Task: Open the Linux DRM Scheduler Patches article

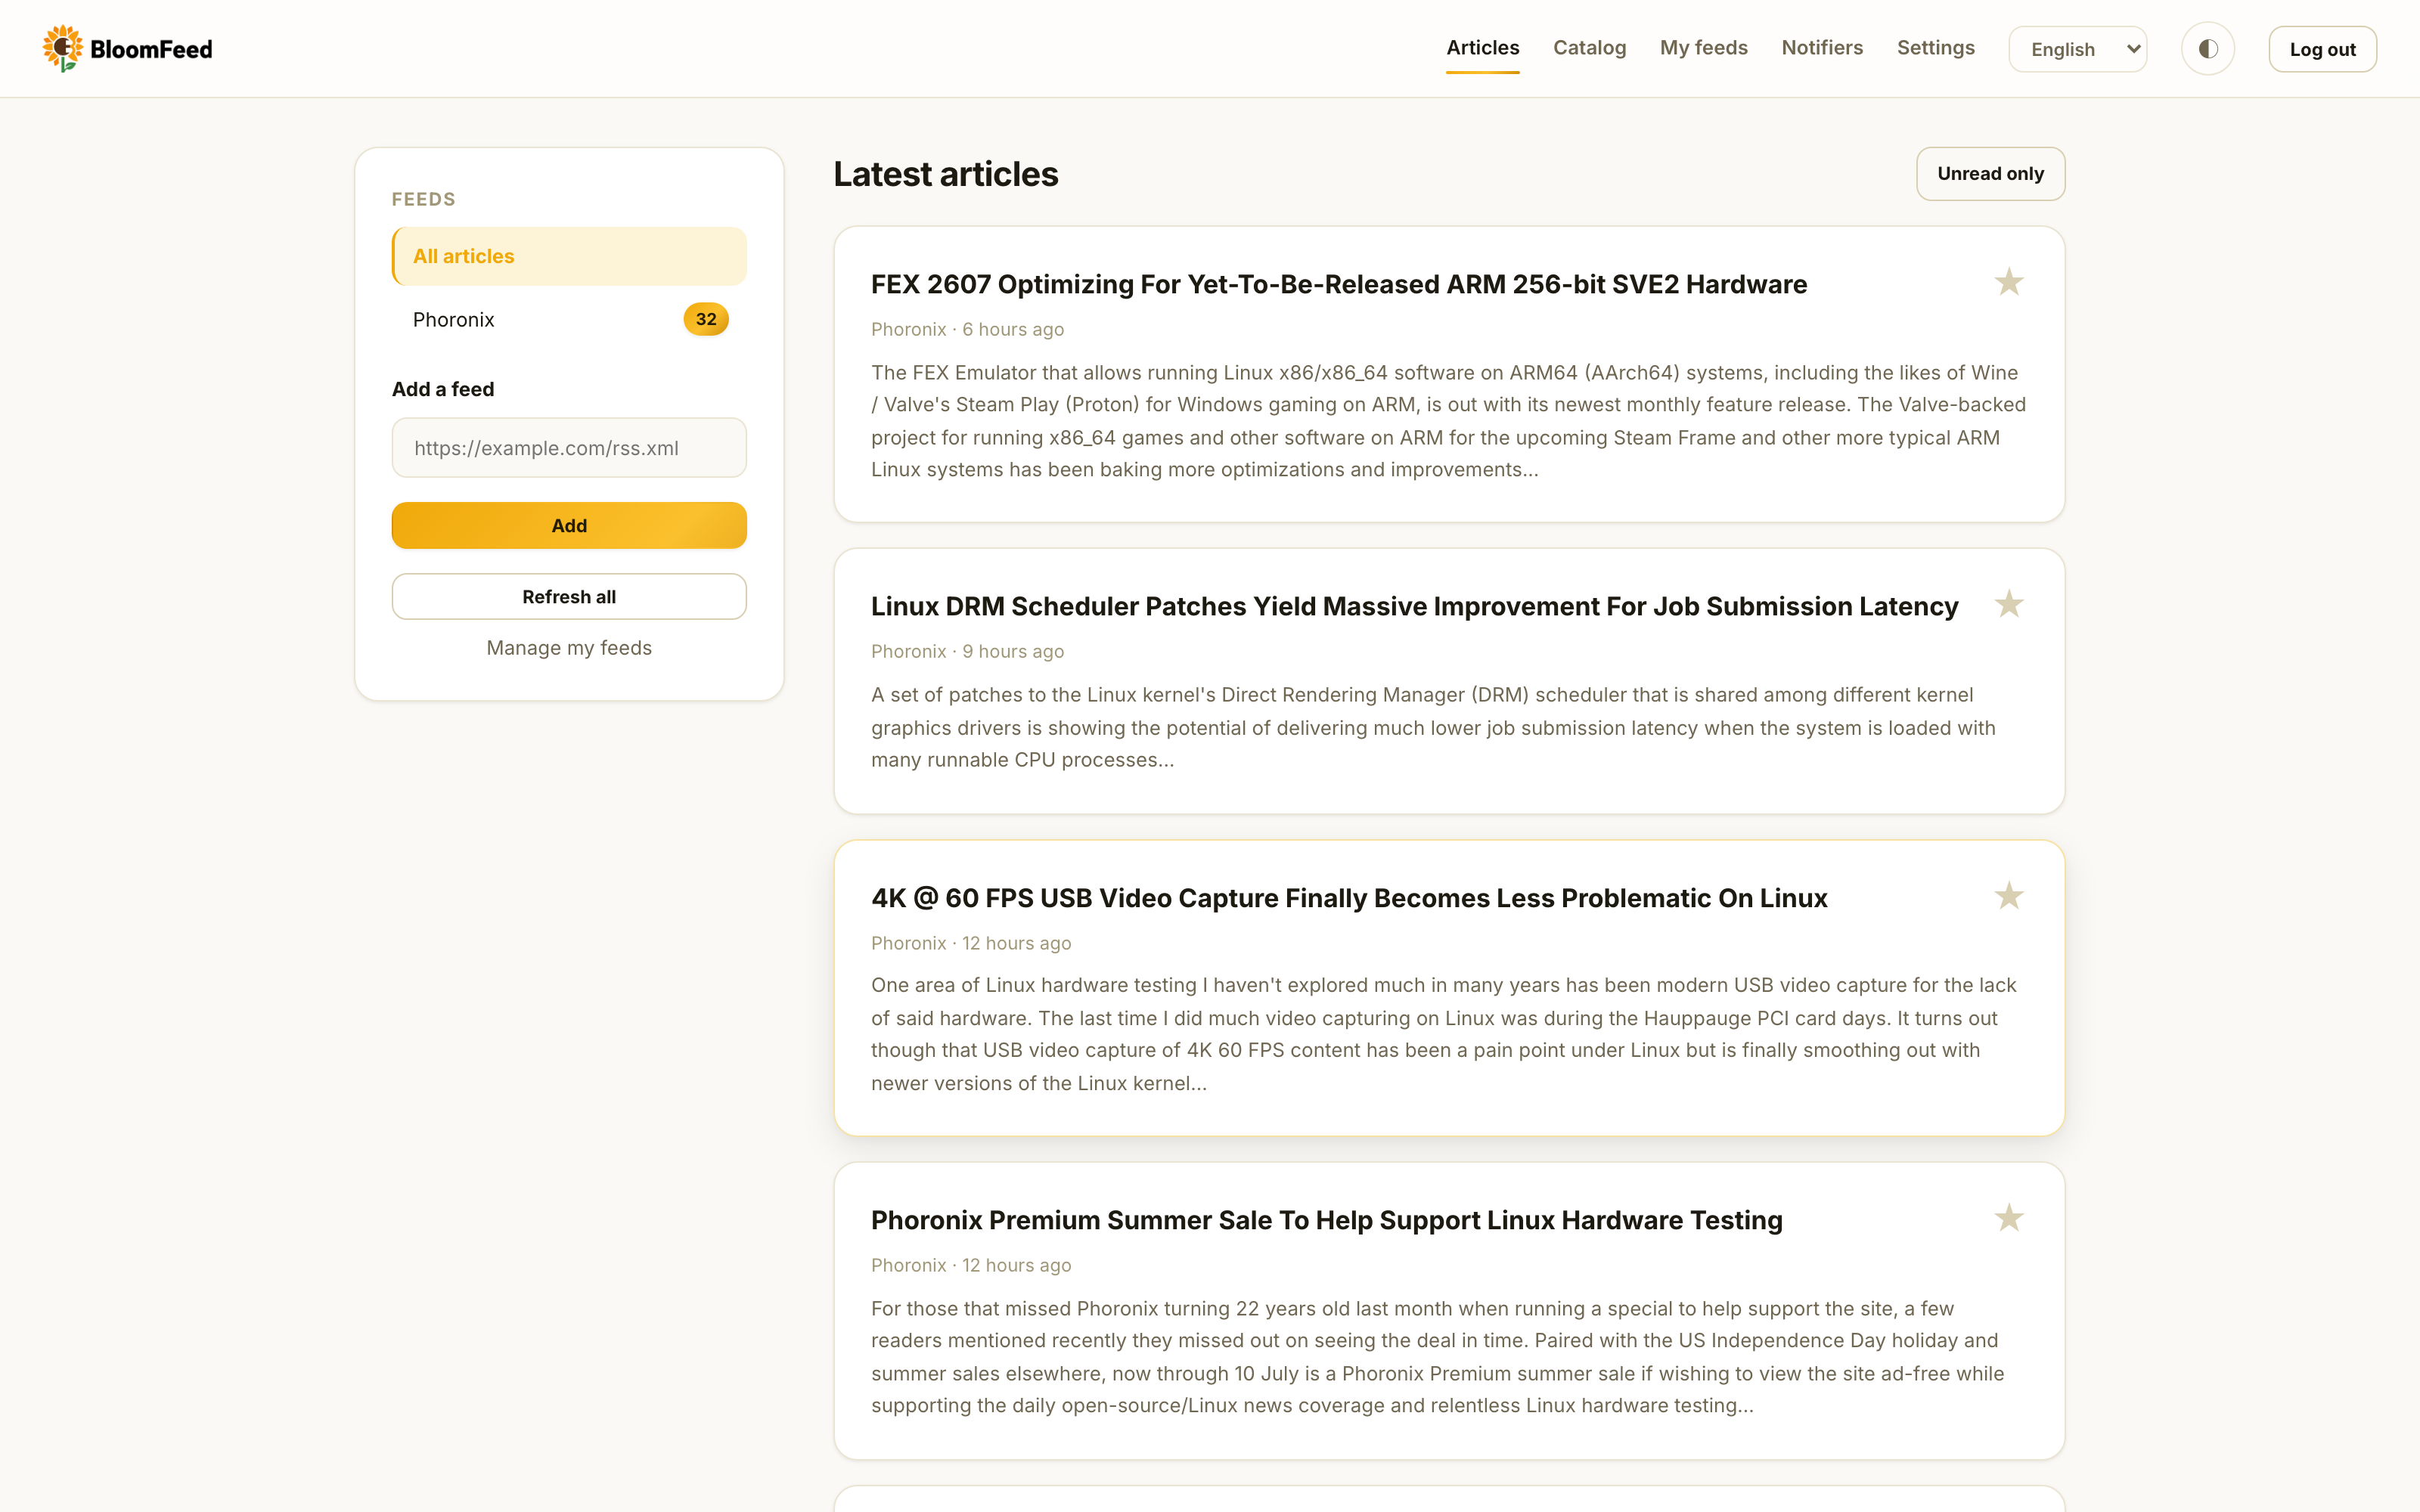Action: [1414, 606]
